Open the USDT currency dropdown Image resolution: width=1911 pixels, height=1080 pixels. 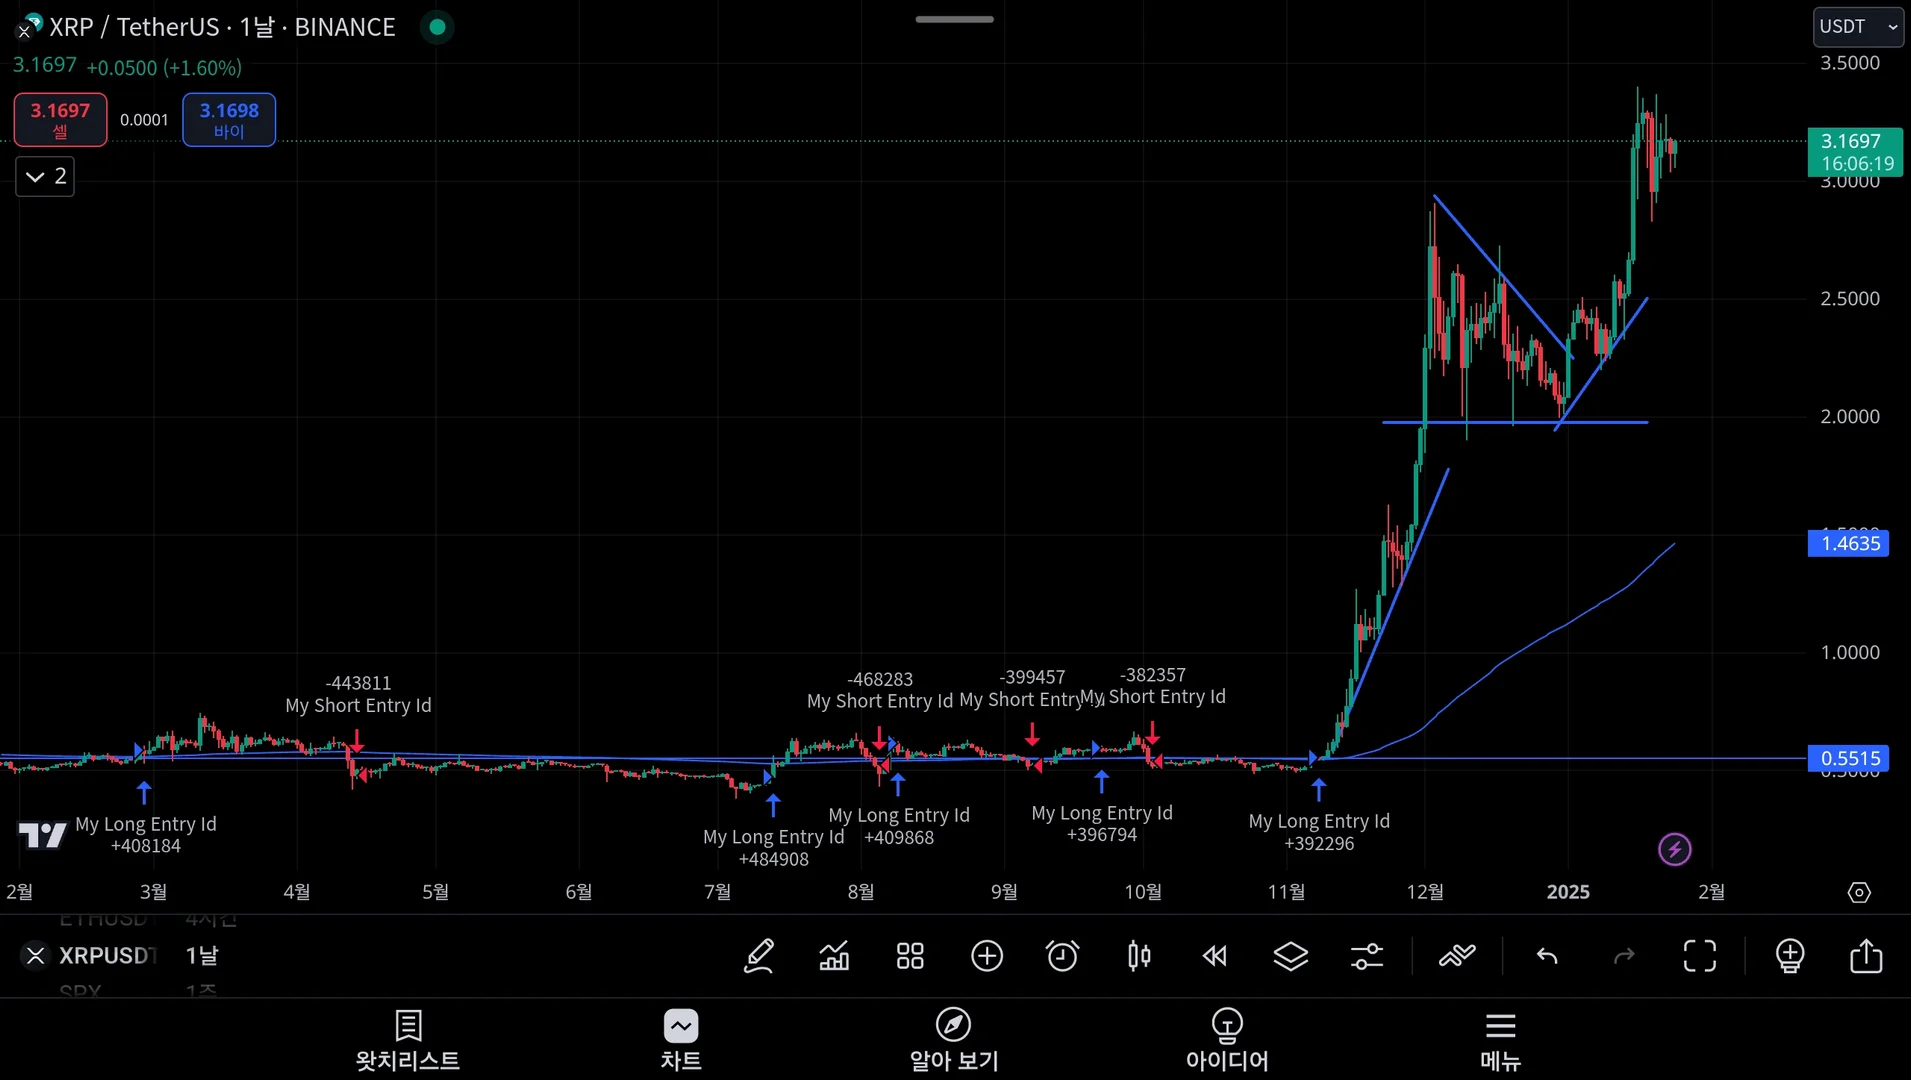(x=1858, y=27)
